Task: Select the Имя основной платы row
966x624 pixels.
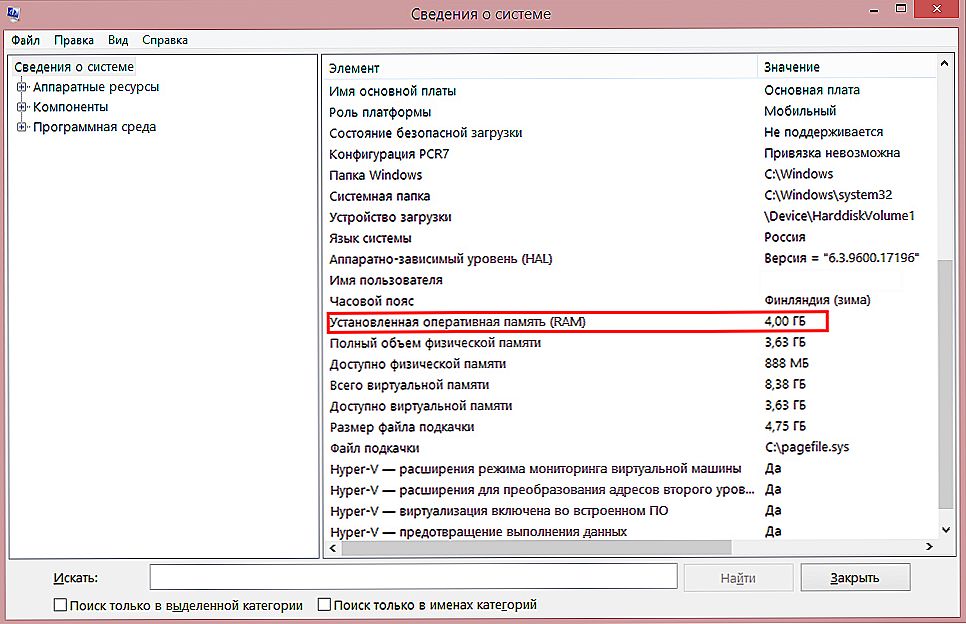Action: point(630,91)
